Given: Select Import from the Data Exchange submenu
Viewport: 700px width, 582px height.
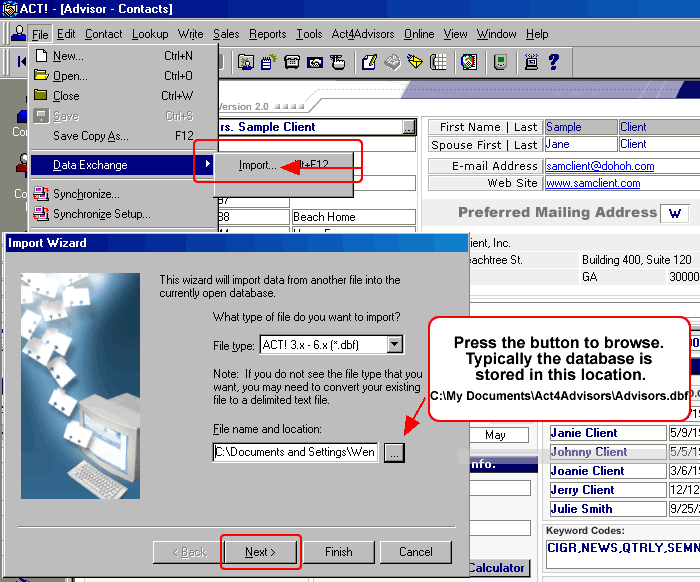Looking at the screenshot, I should 258,166.
